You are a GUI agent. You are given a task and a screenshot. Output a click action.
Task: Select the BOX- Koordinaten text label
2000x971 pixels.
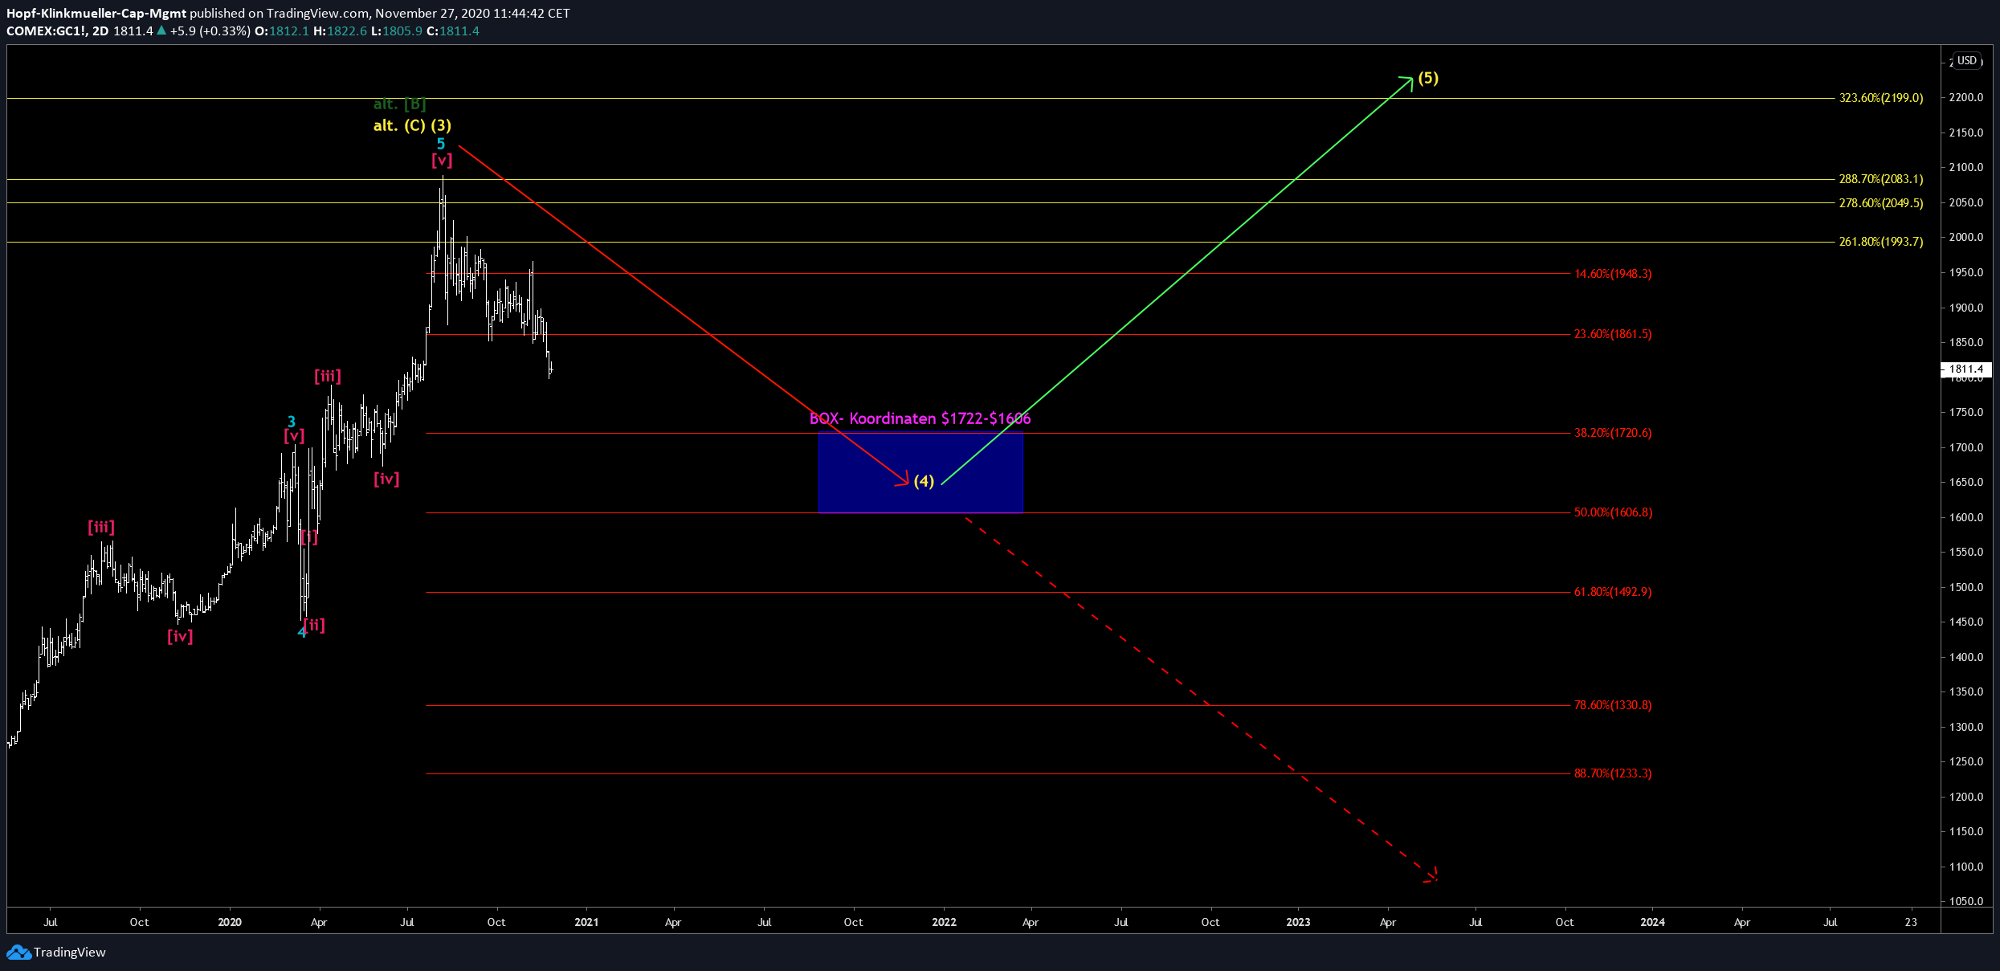919,418
